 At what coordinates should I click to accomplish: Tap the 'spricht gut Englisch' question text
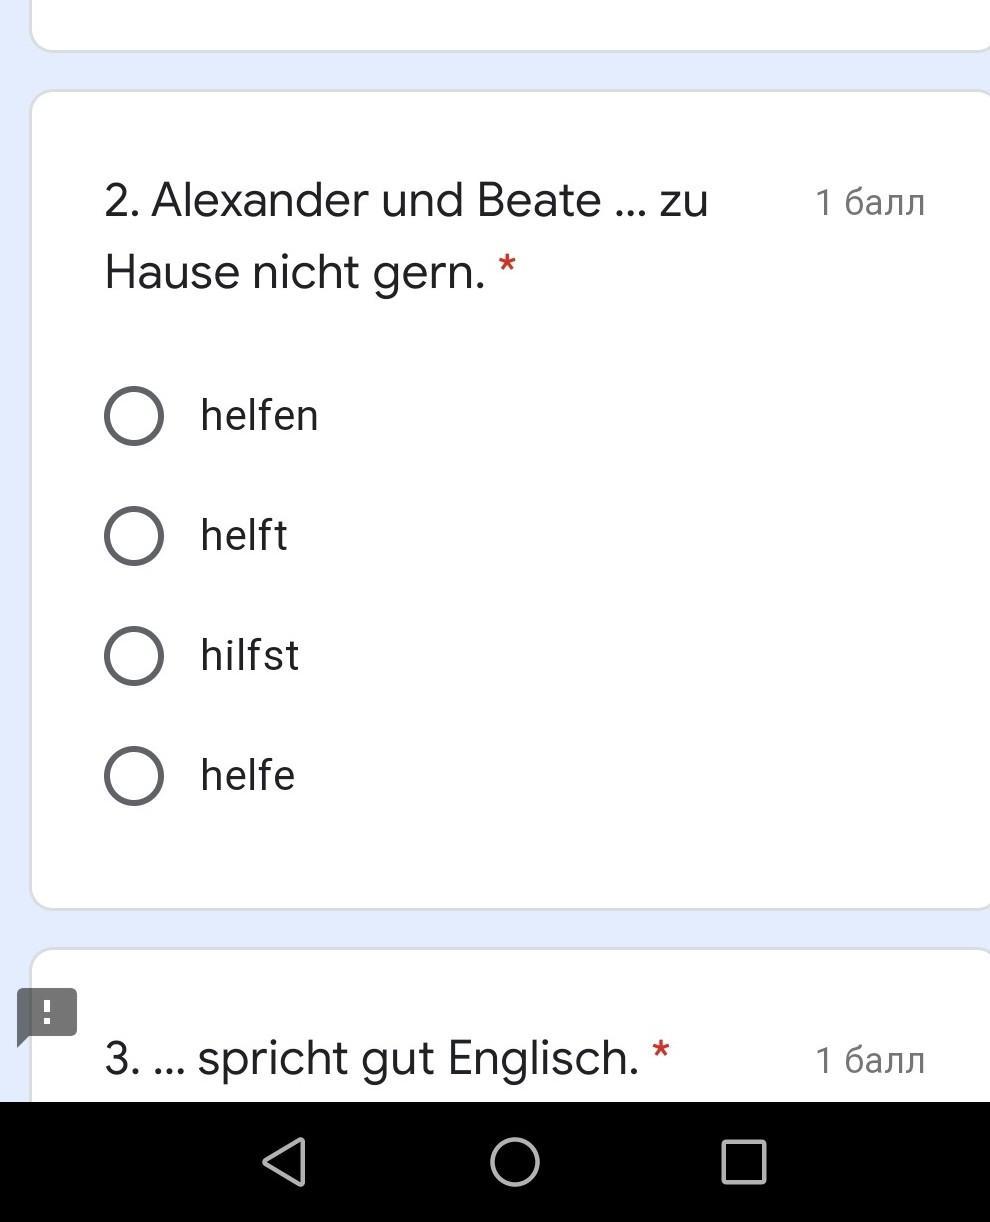point(418,1058)
